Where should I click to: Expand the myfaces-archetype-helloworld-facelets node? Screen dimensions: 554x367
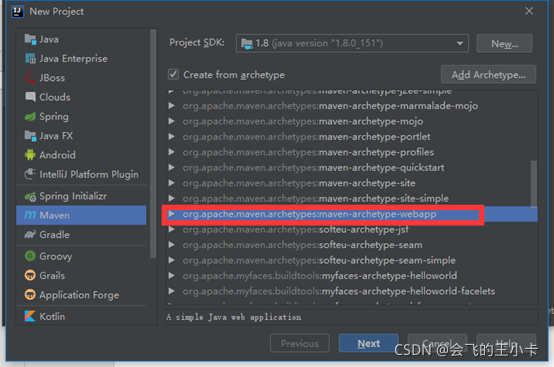click(x=172, y=291)
